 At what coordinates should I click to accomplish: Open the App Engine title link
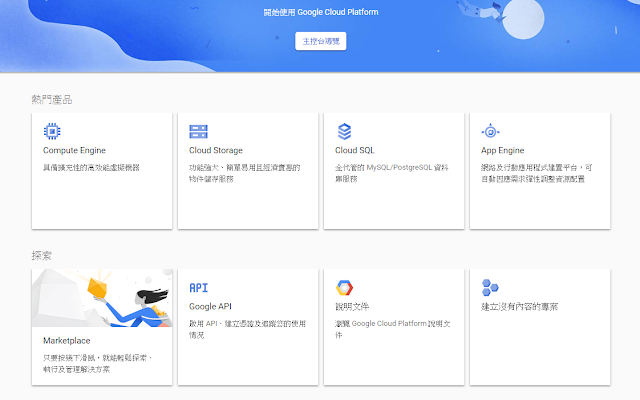point(502,150)
